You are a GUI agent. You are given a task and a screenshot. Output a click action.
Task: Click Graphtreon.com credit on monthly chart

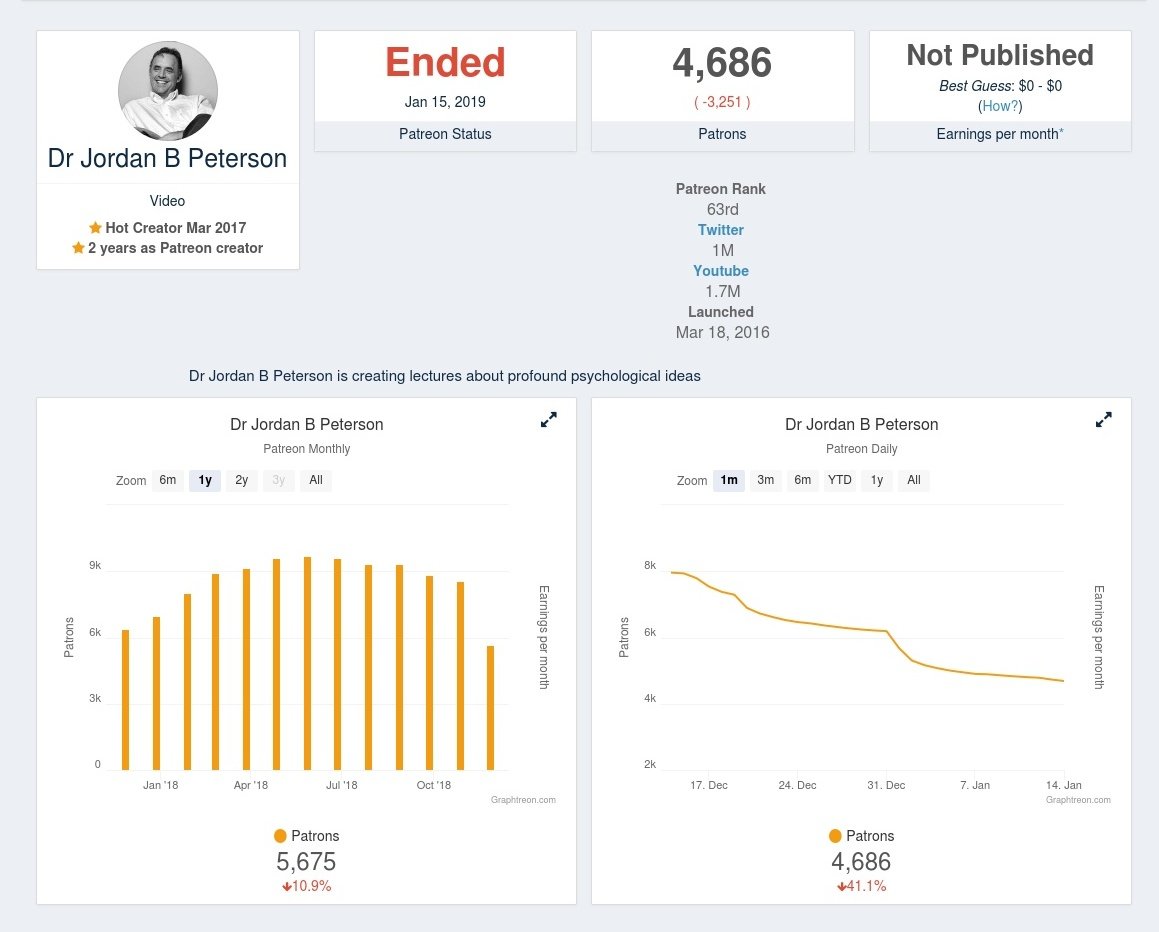[523, 800]
